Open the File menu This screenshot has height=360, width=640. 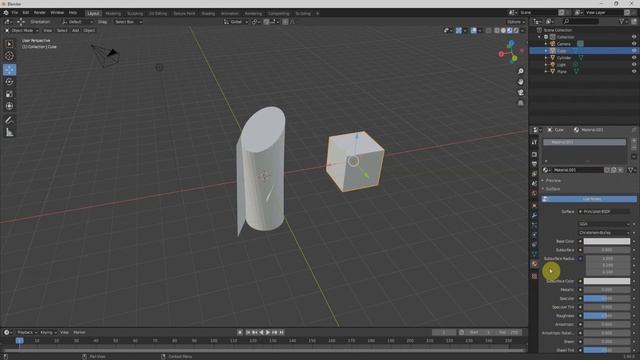(x=15, y=13)
